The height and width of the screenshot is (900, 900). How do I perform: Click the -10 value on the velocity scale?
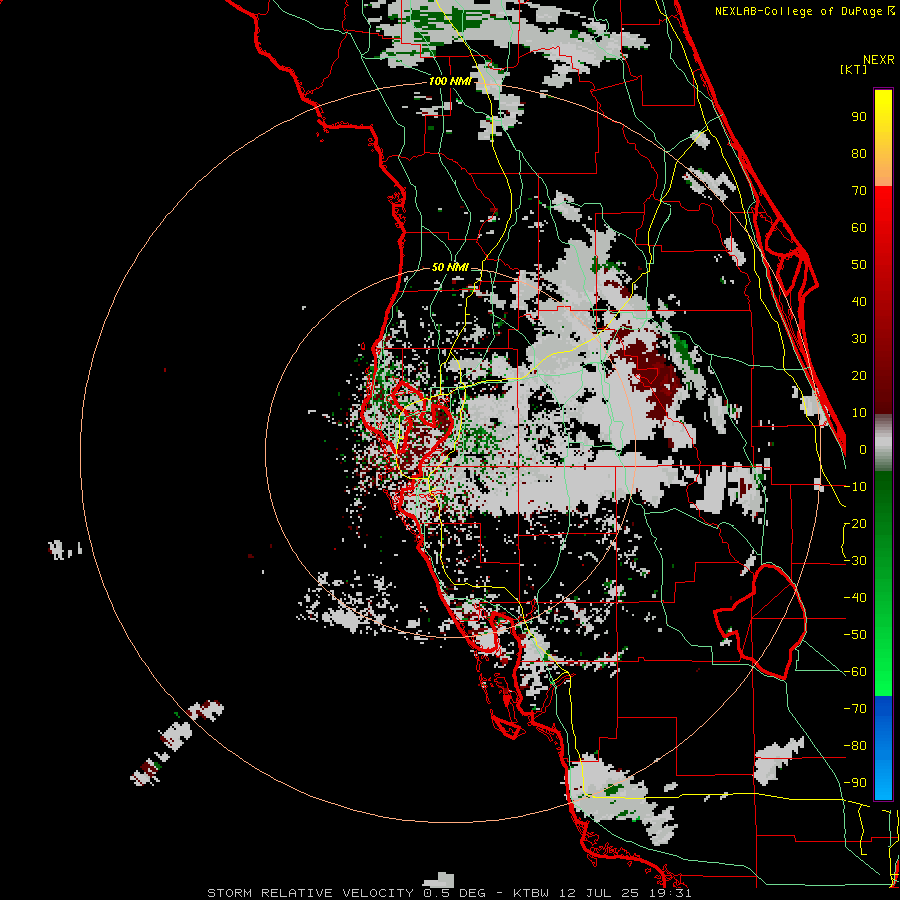point(855,487)
